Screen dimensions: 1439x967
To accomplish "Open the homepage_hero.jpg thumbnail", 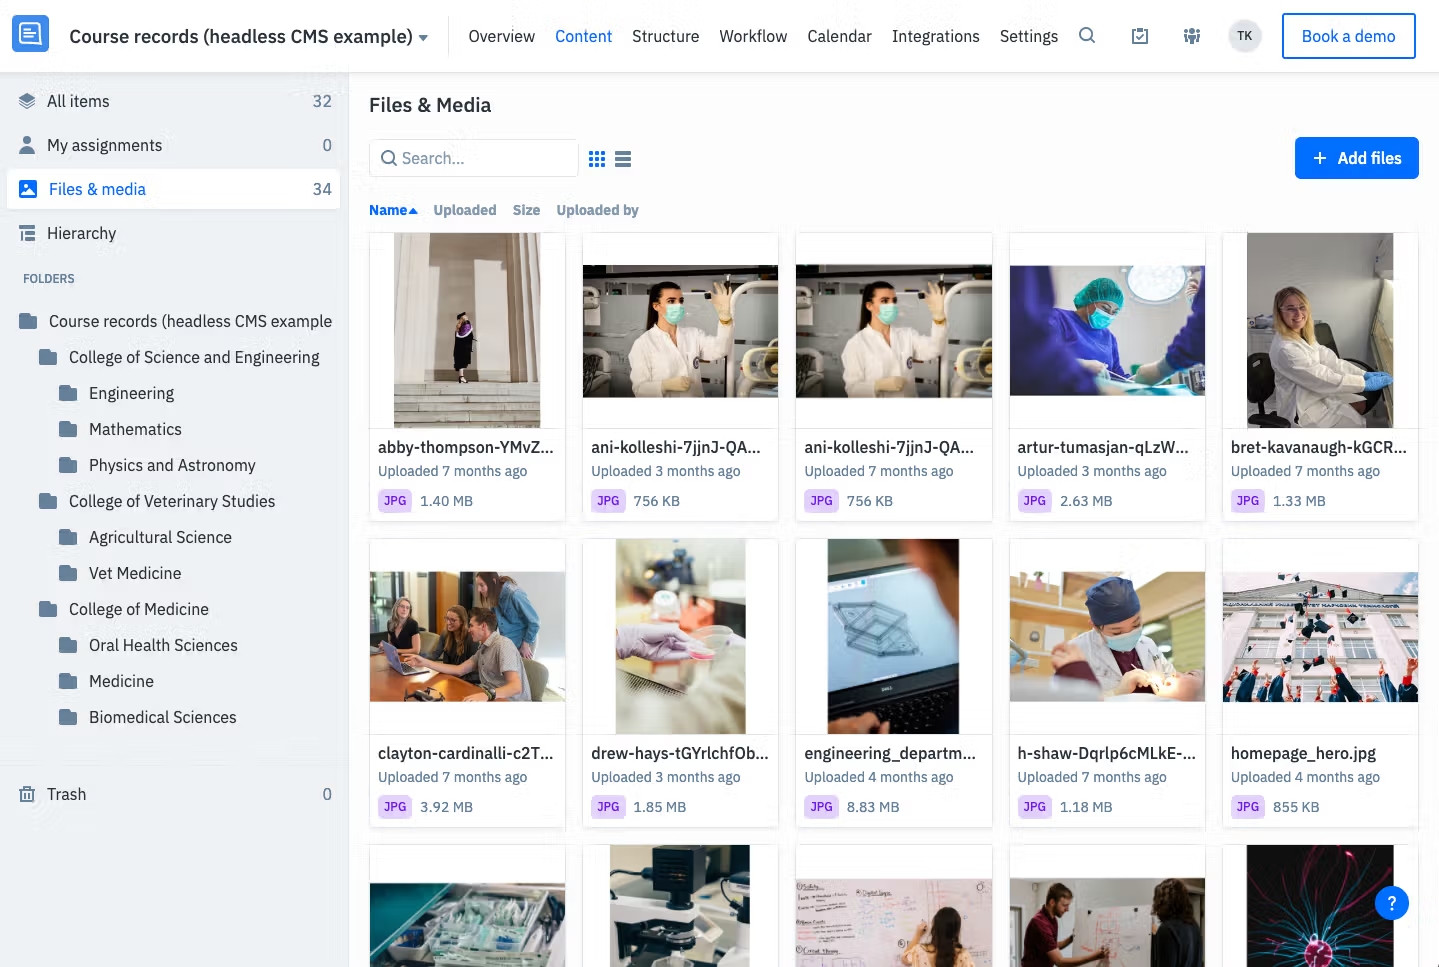I will click(x=1319, y=636).
